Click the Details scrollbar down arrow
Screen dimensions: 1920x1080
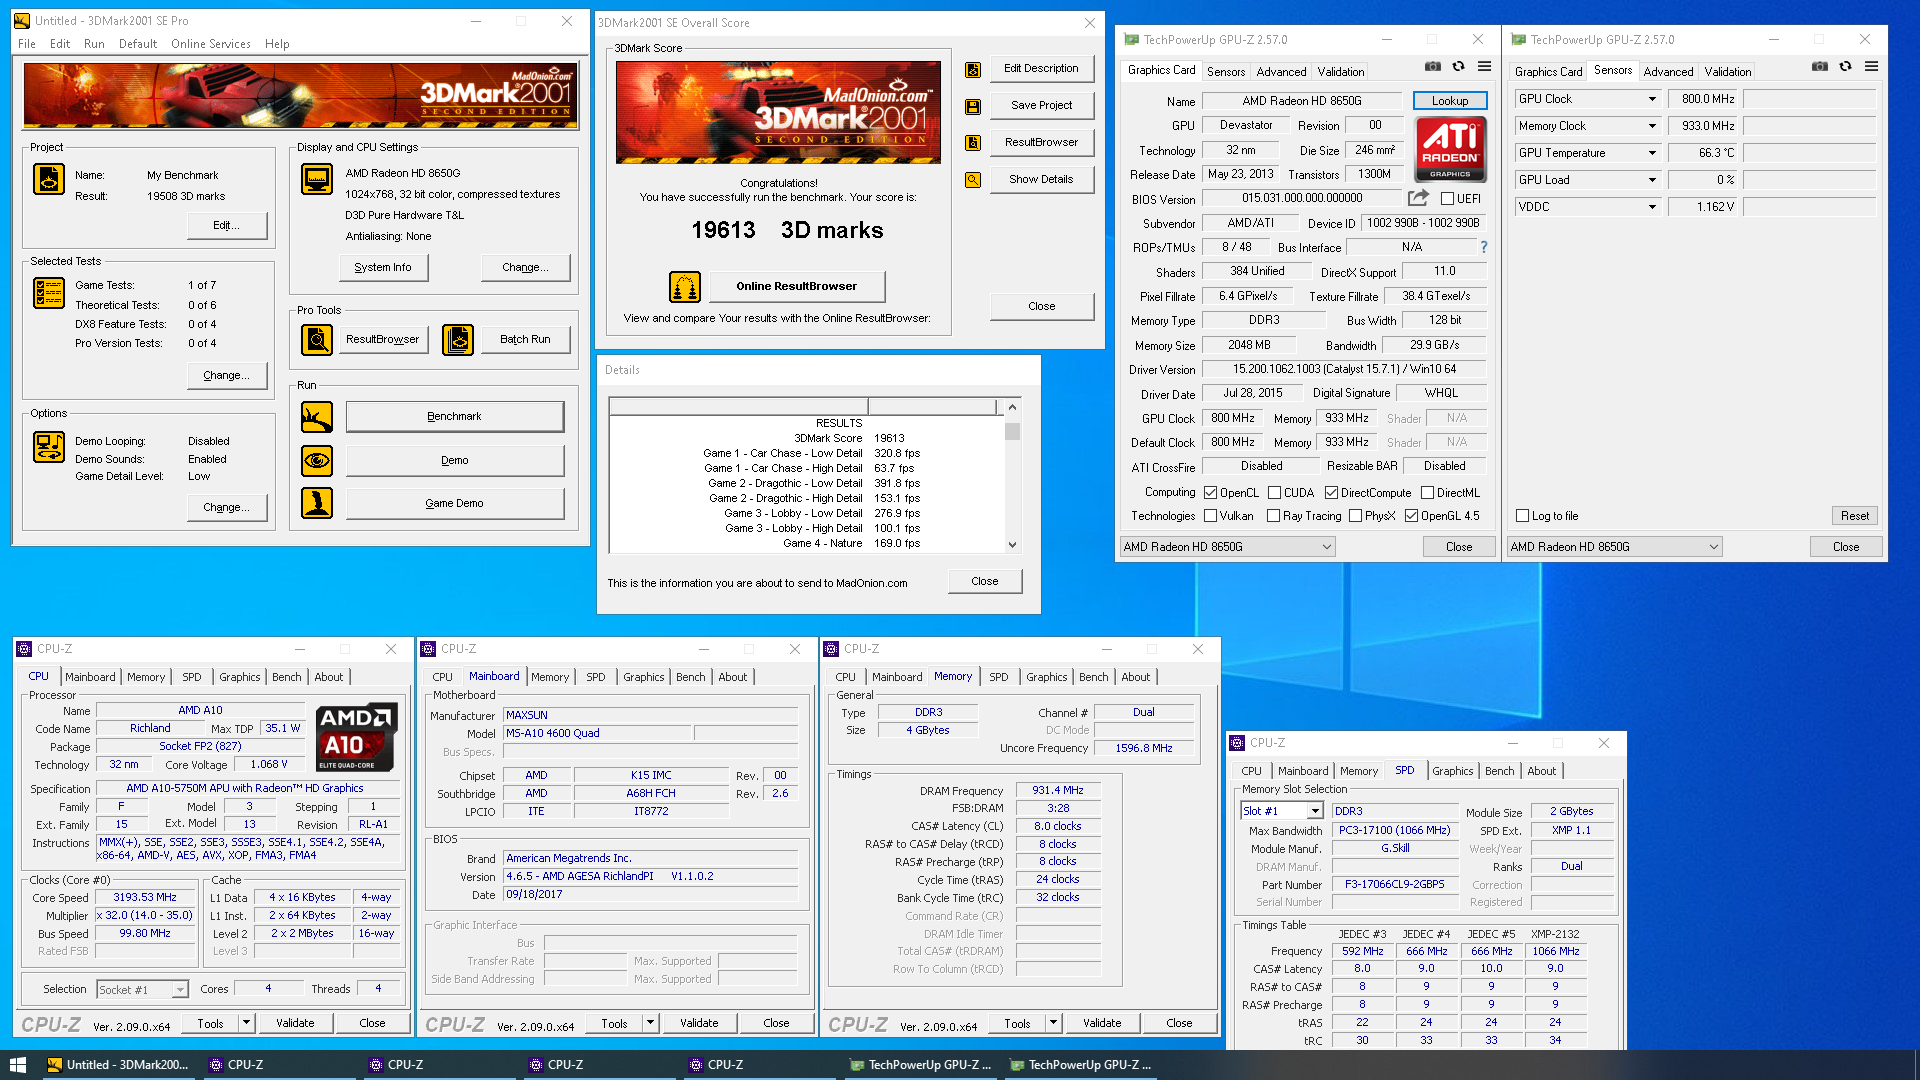pos(1012,545)
